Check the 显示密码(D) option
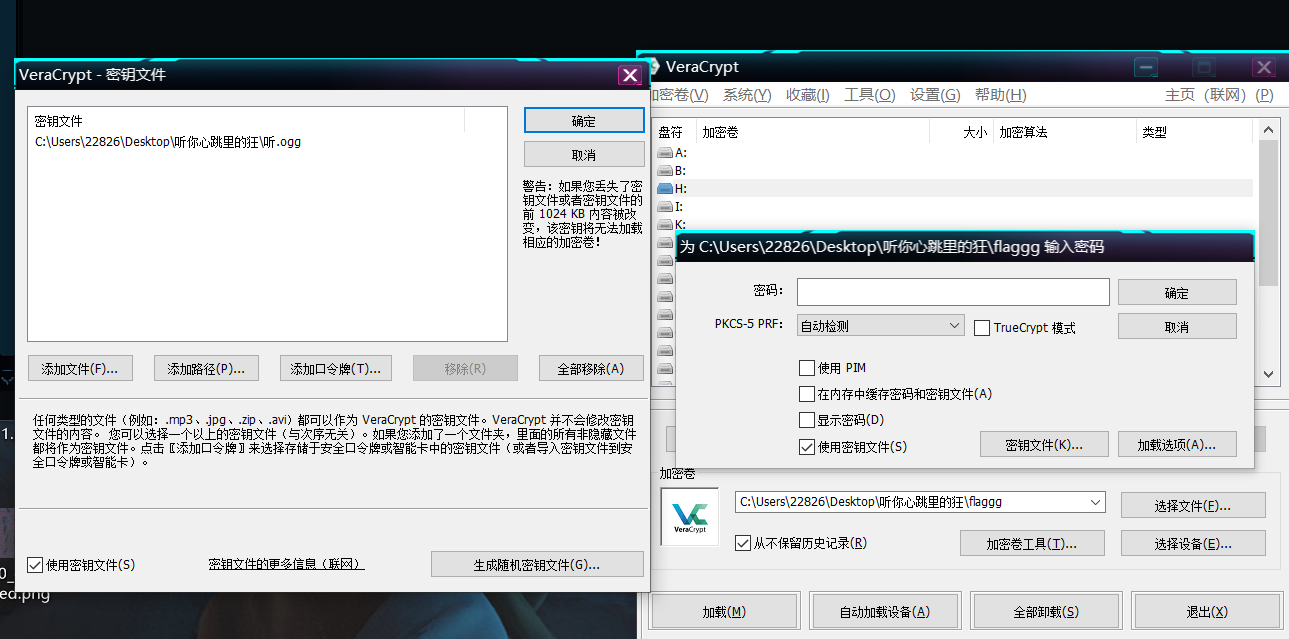The width and height of the screenshot is (1289, 639). 807,420
